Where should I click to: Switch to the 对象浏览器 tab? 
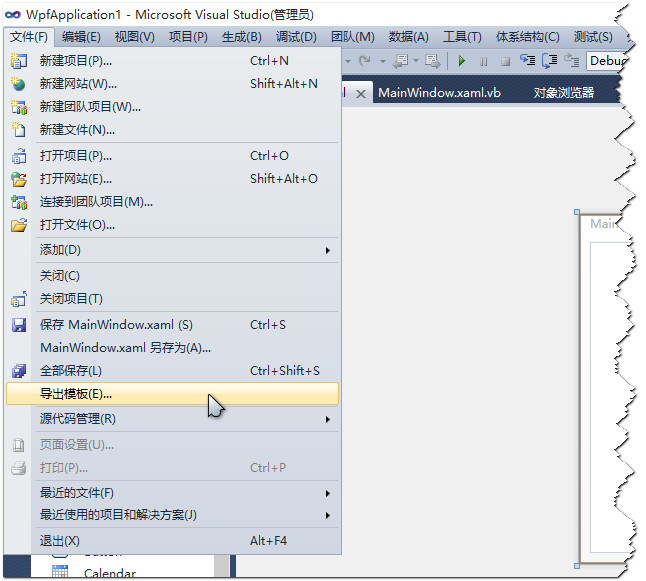[564, 93]
